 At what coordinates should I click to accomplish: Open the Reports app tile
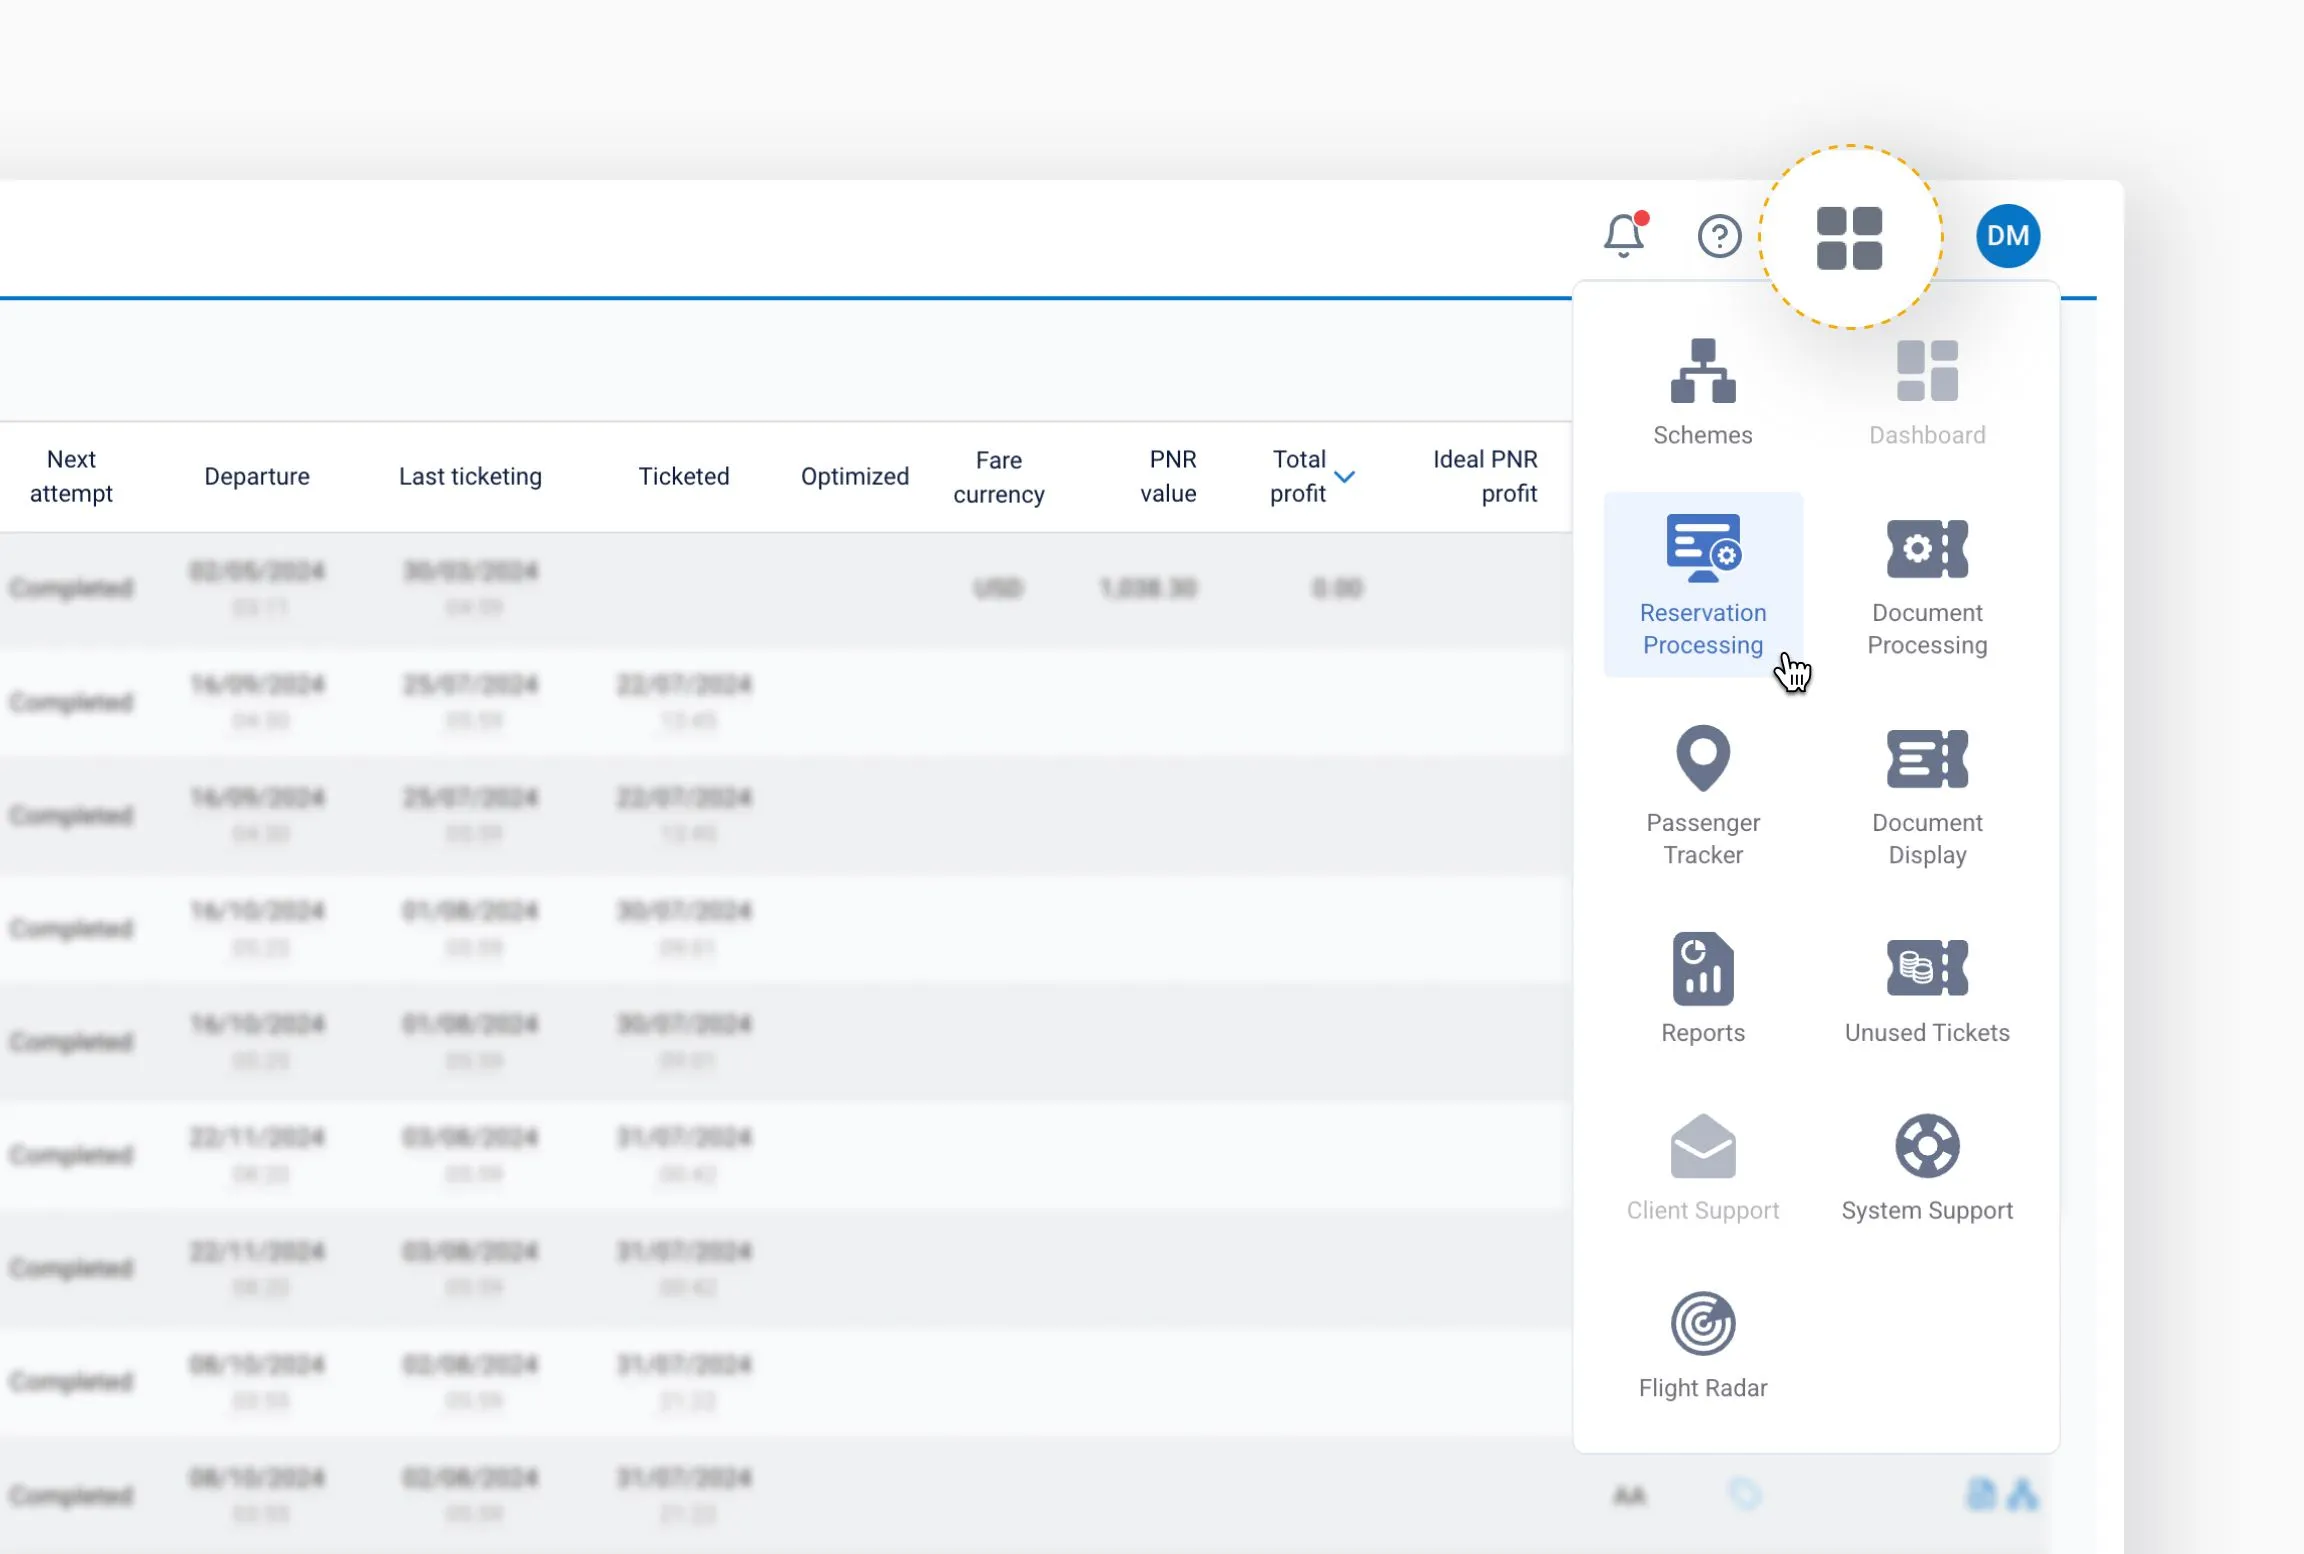[1702, 988]
